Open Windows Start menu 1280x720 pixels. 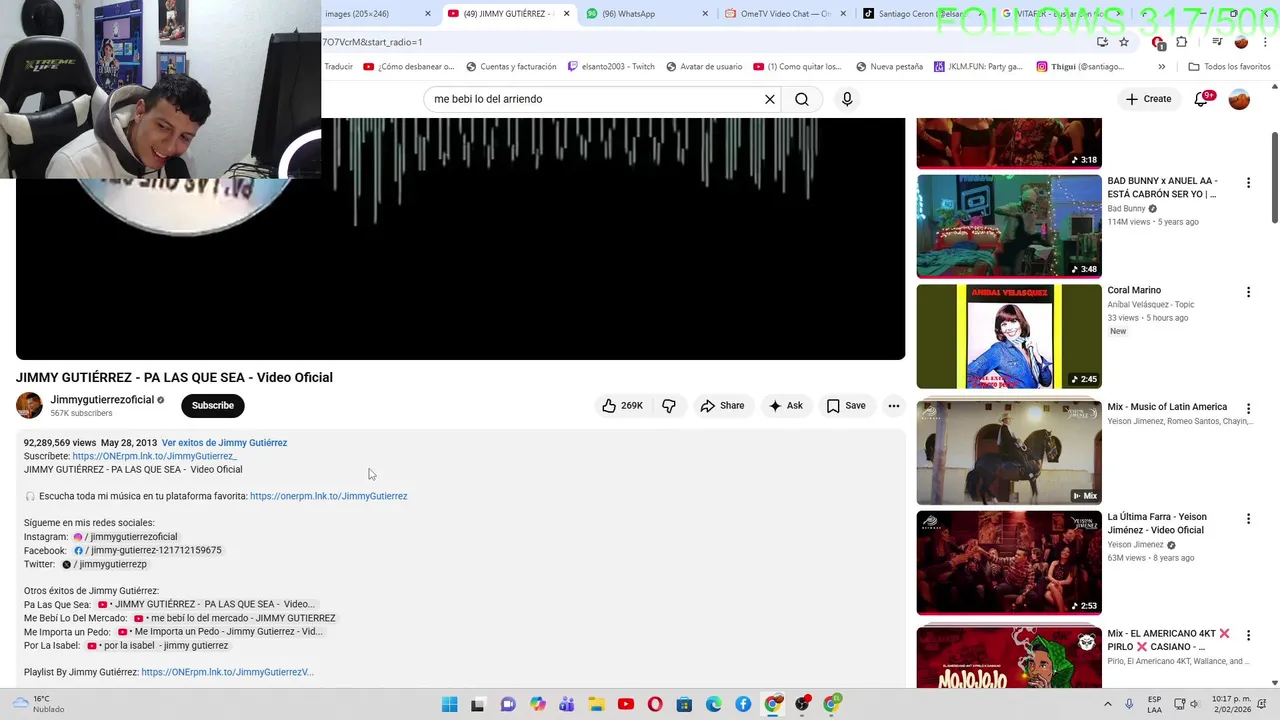450,705
